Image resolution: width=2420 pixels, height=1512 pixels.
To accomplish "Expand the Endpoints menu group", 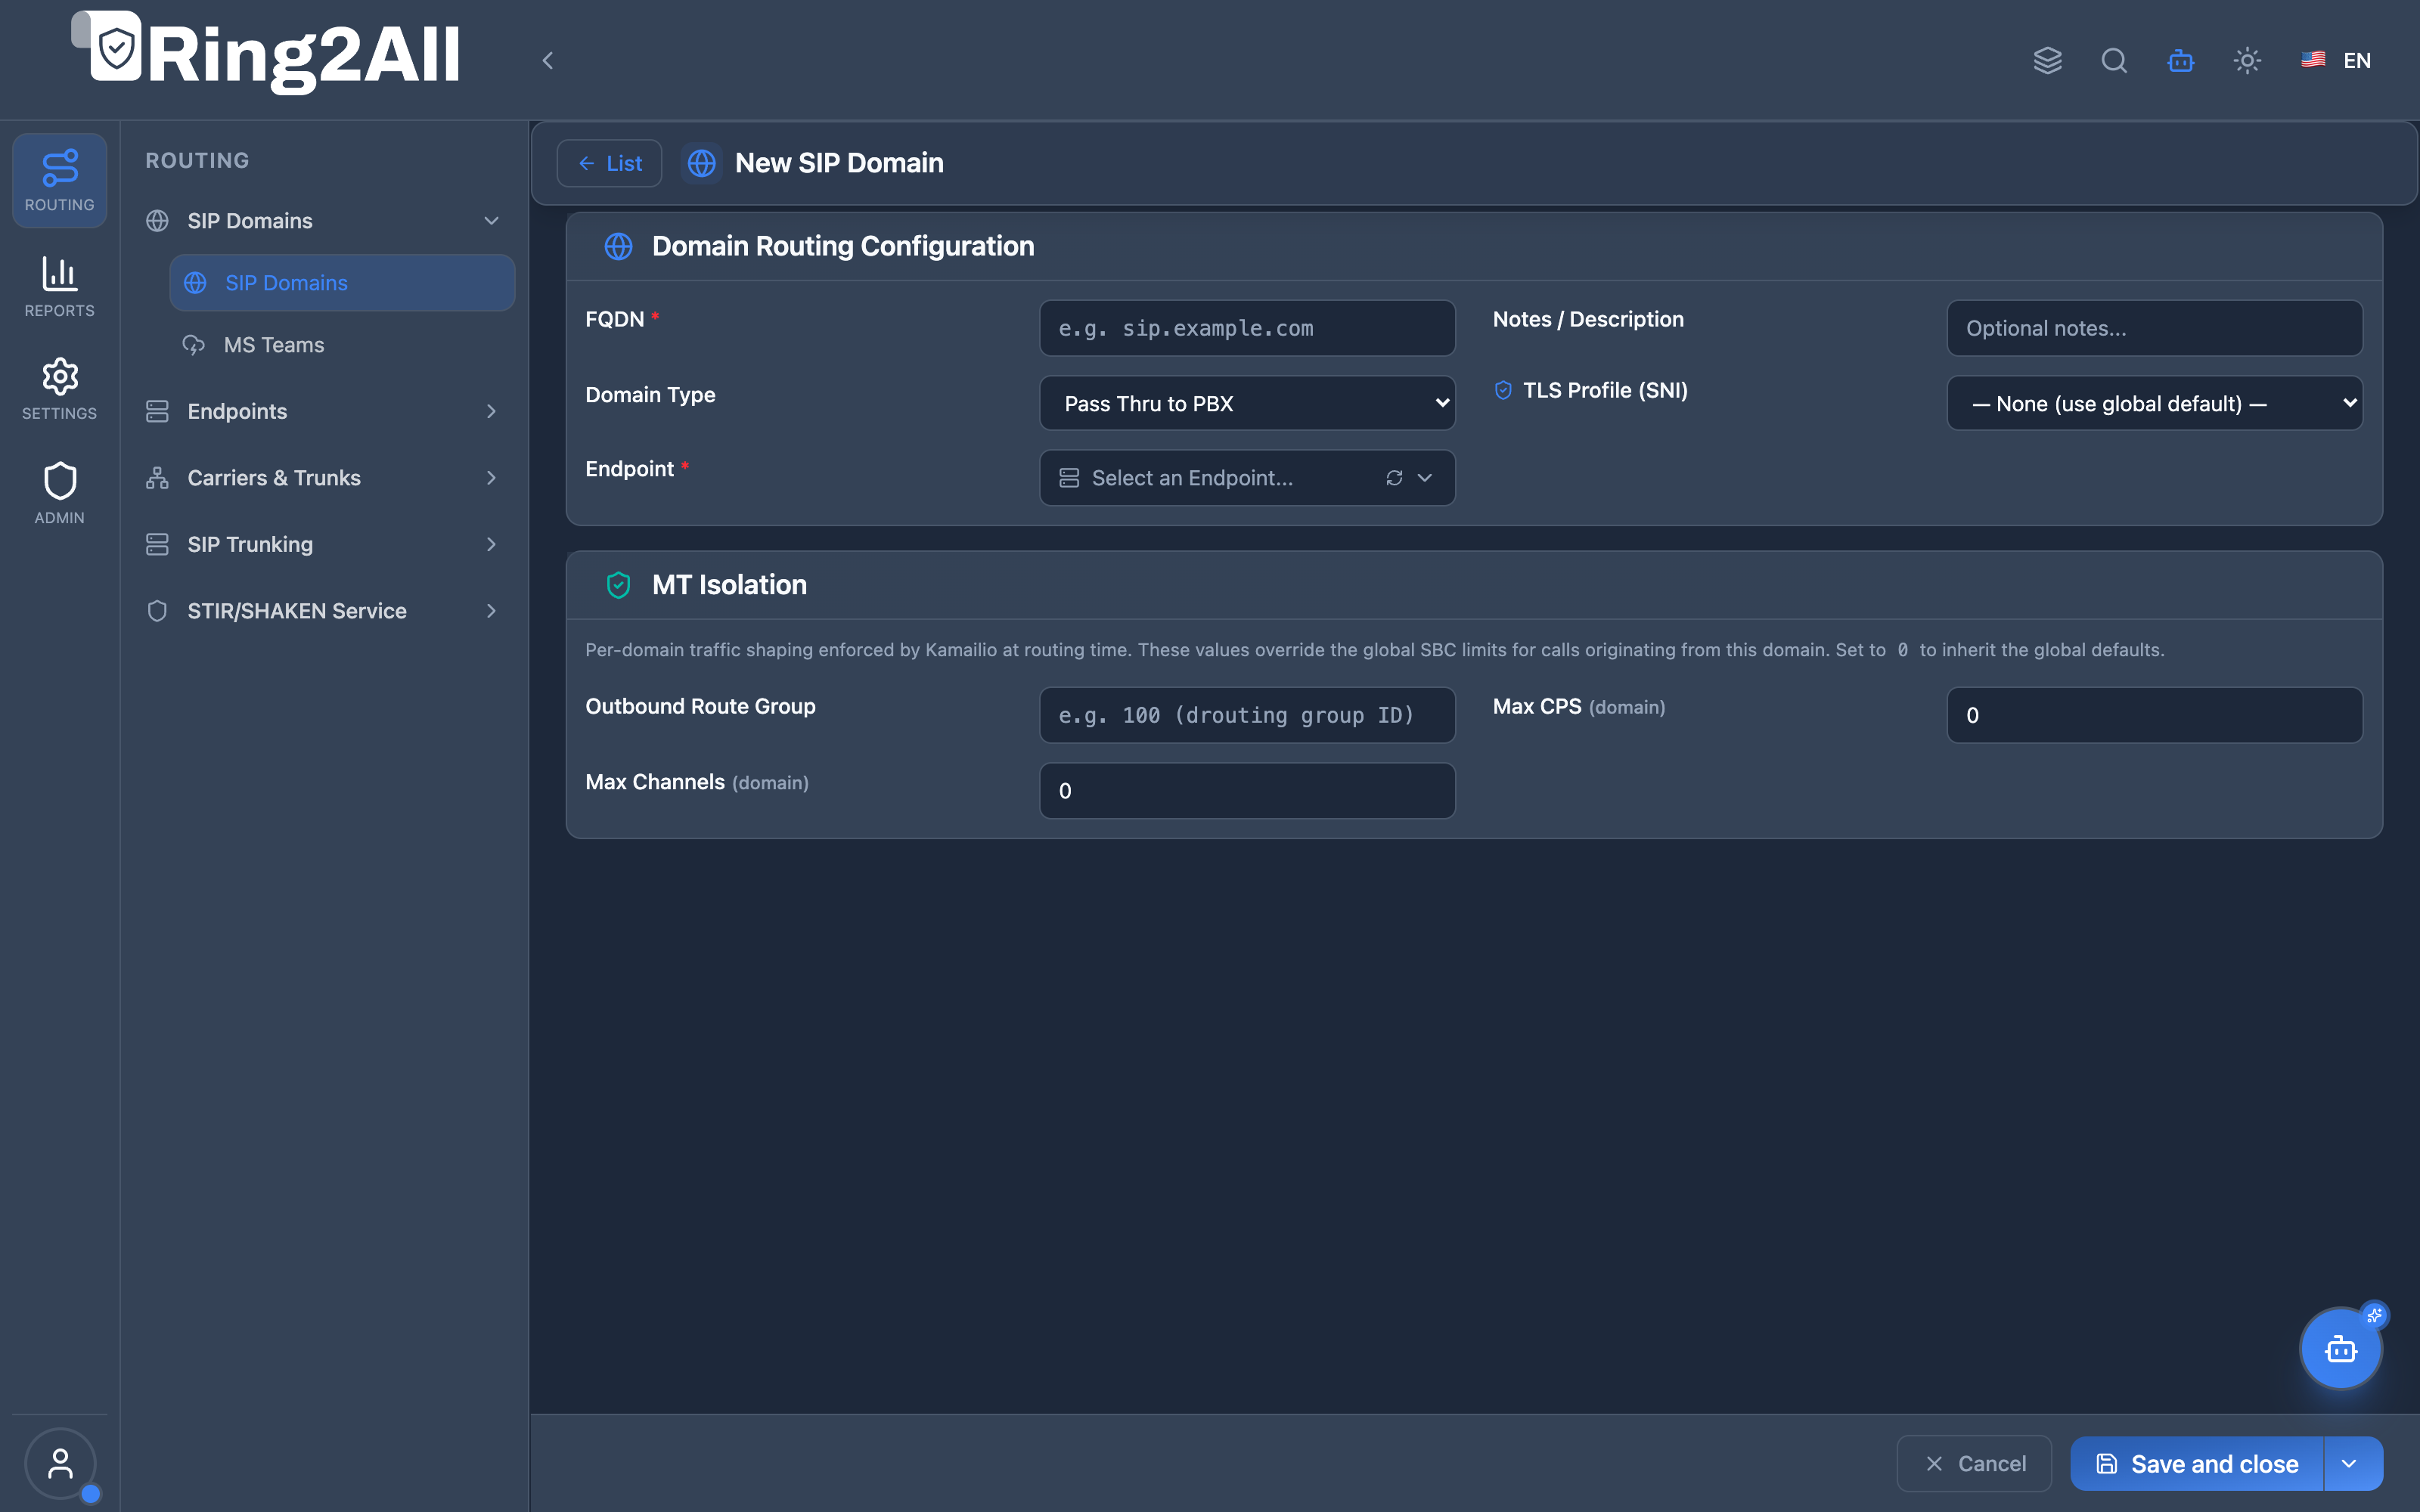I will [323, 412].
